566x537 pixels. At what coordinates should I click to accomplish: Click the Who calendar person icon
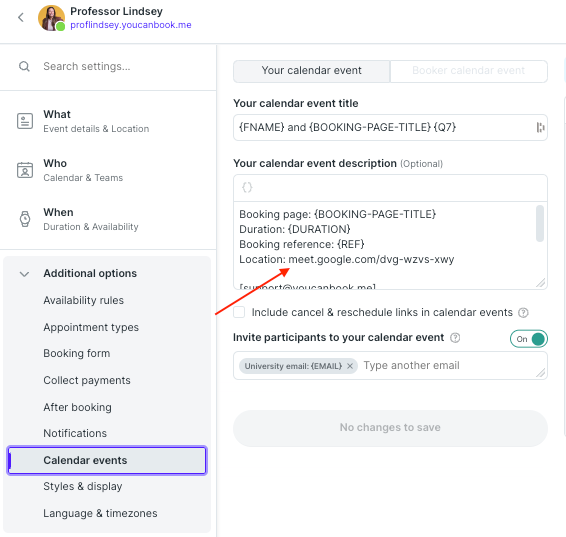pos(25,170)
